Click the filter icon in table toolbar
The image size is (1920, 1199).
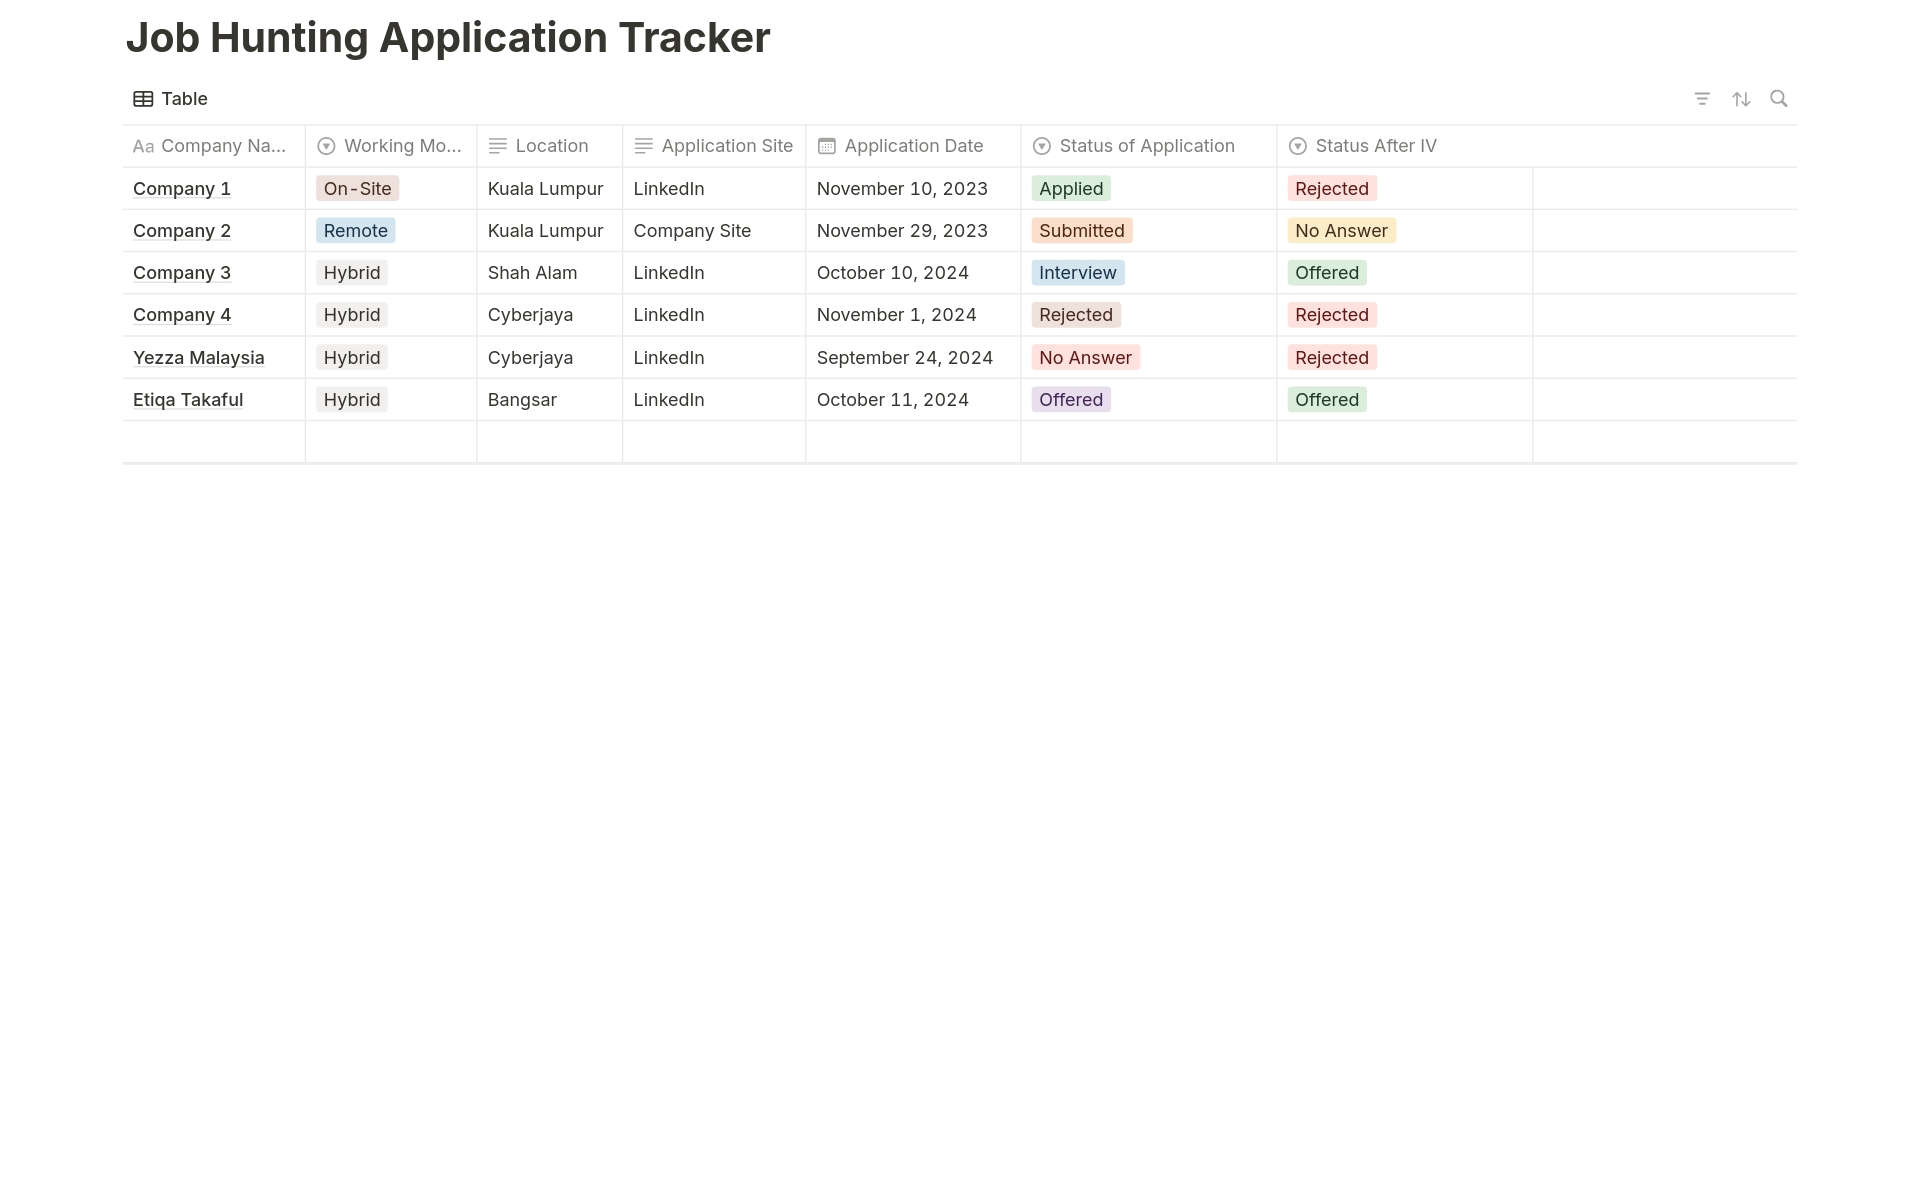1702,99
